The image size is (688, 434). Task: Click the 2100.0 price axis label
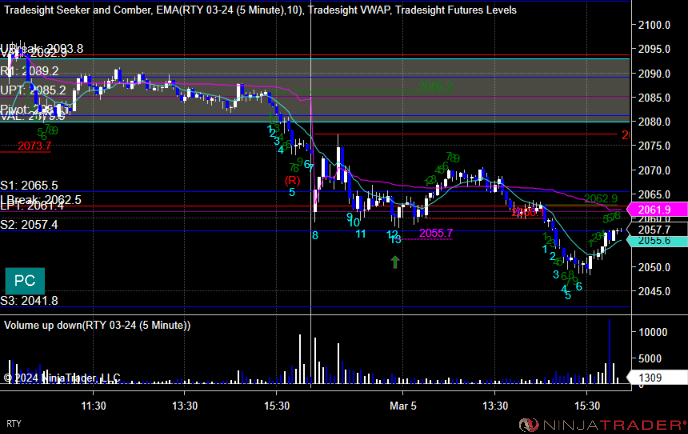point(654,25)
